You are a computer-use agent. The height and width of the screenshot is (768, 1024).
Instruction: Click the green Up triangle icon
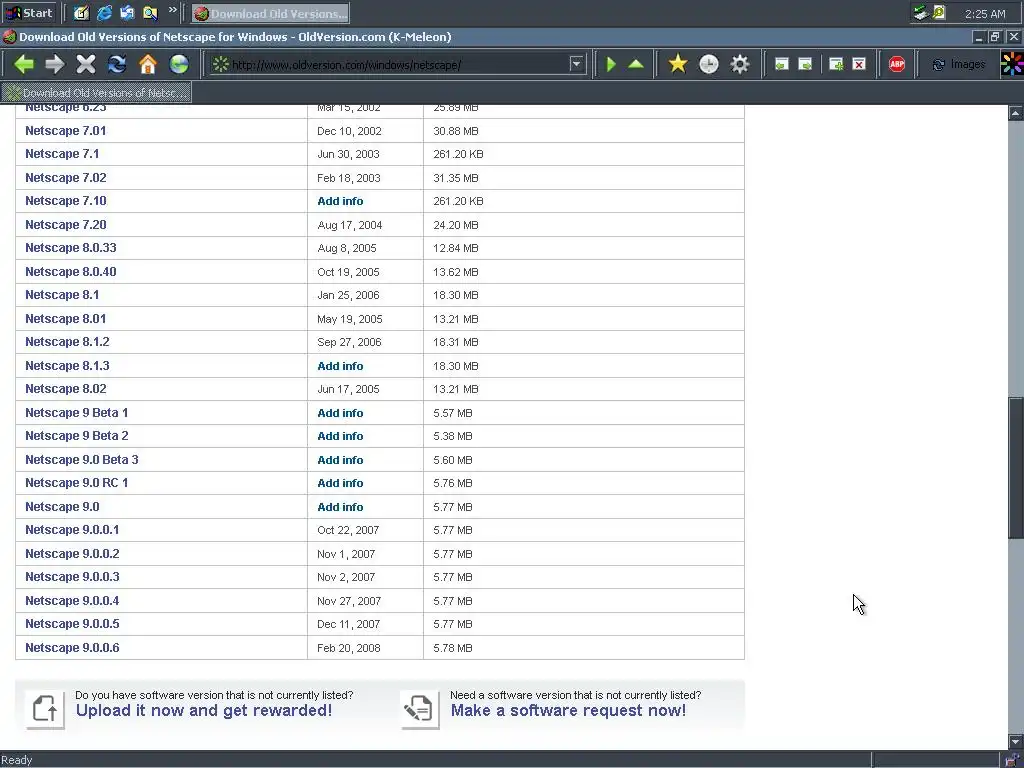(635, 64)
